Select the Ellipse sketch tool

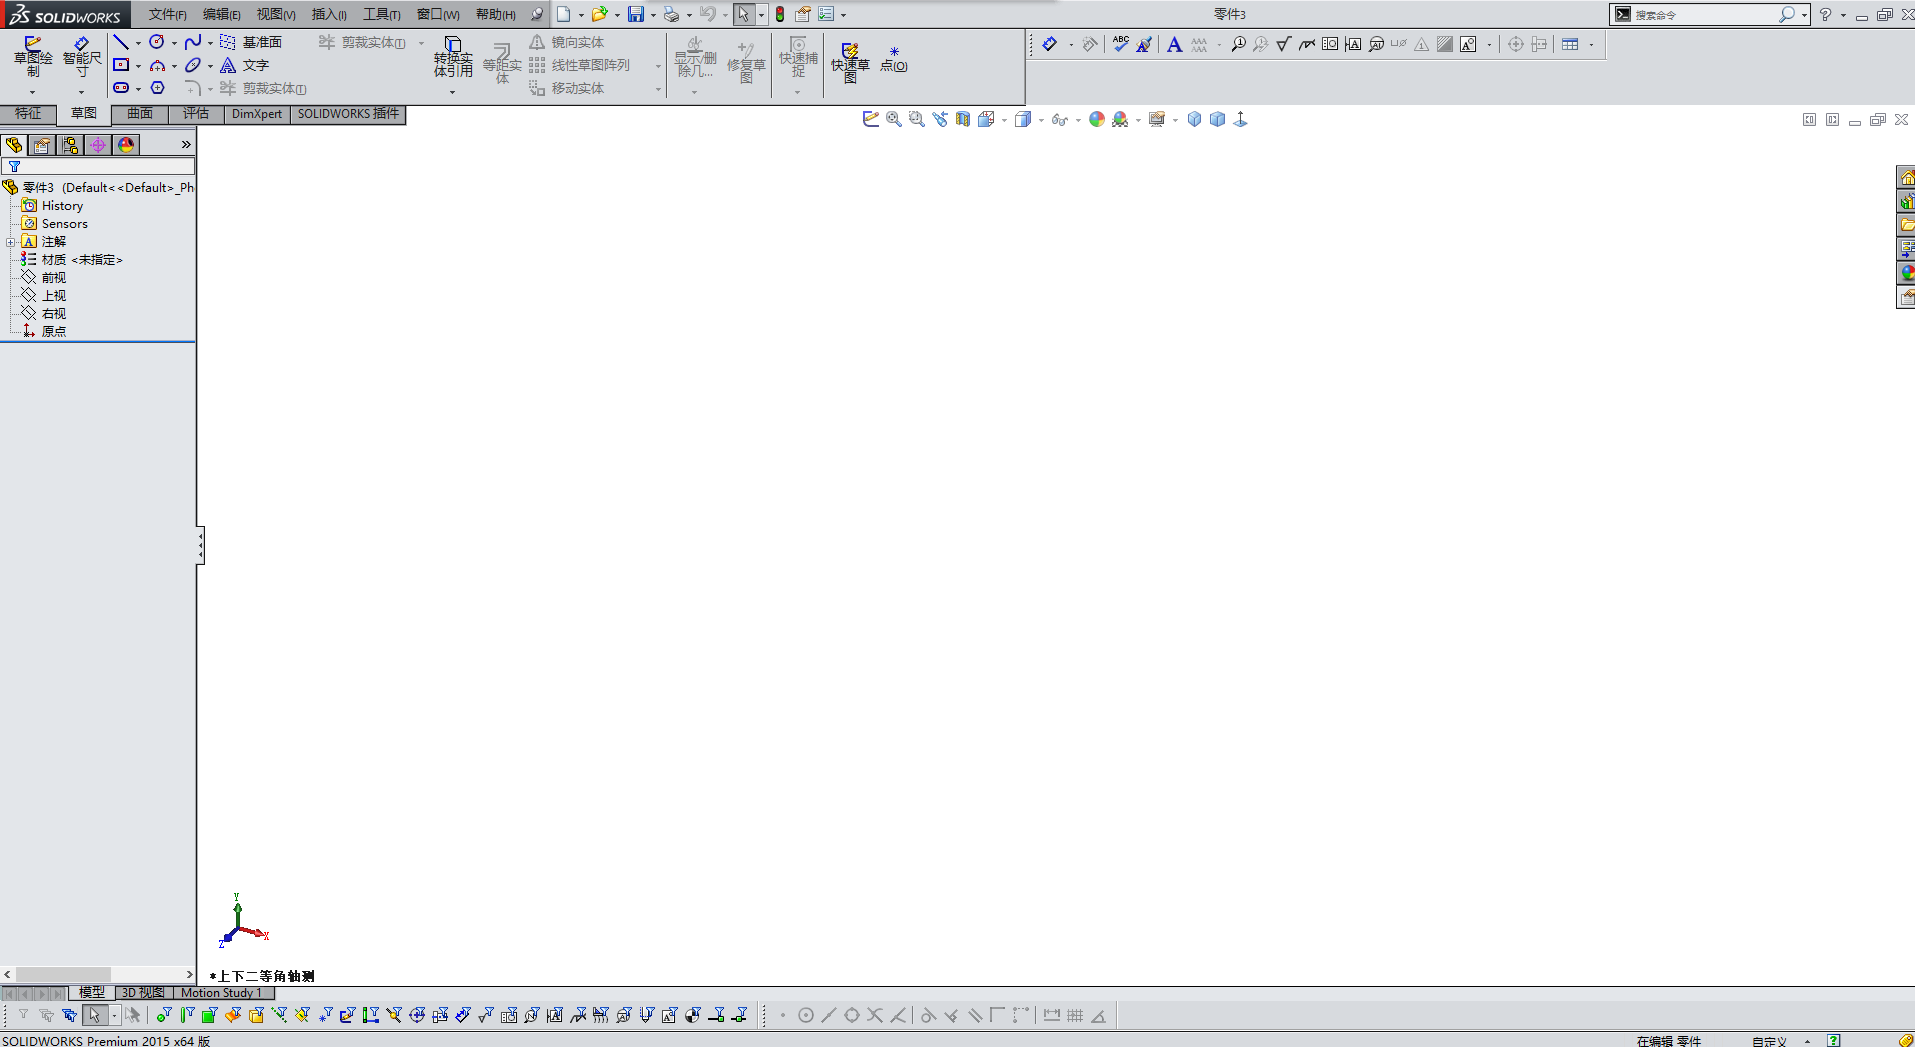[193, 65]
